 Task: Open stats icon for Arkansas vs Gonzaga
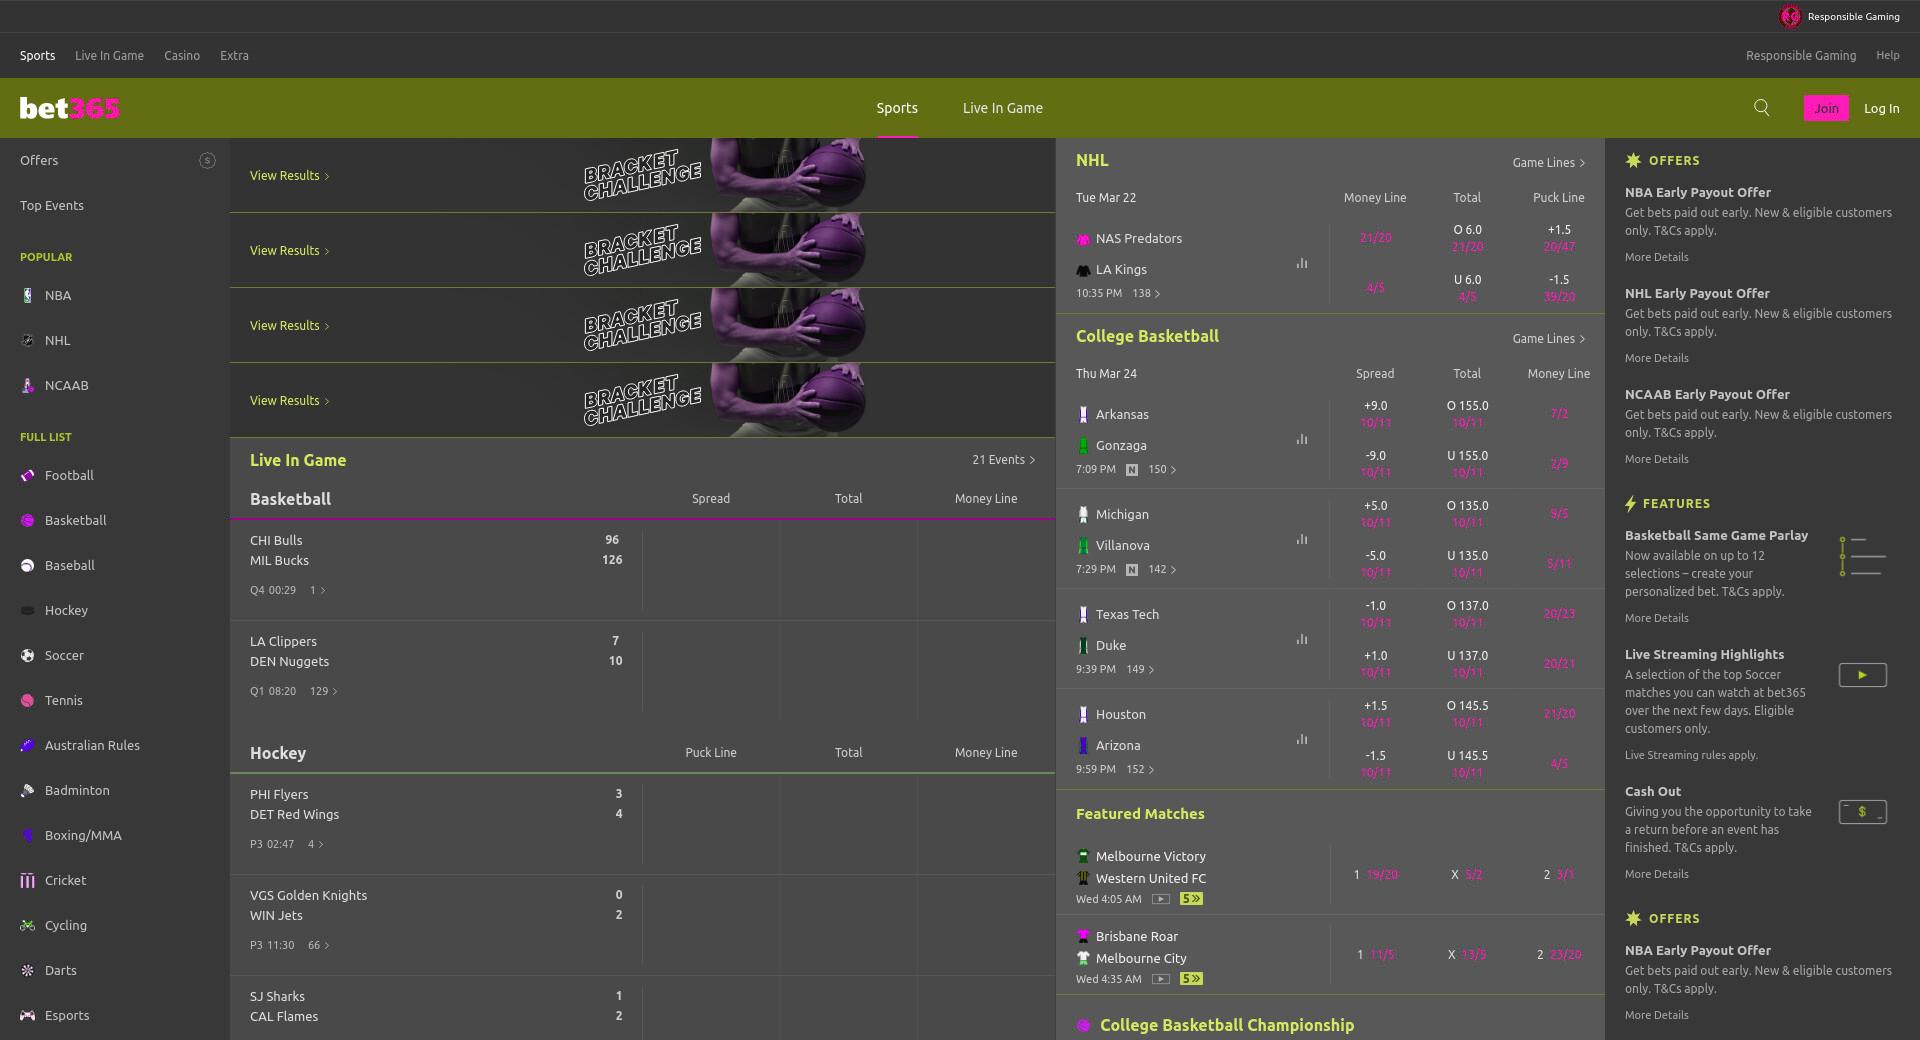(1302, 439)
